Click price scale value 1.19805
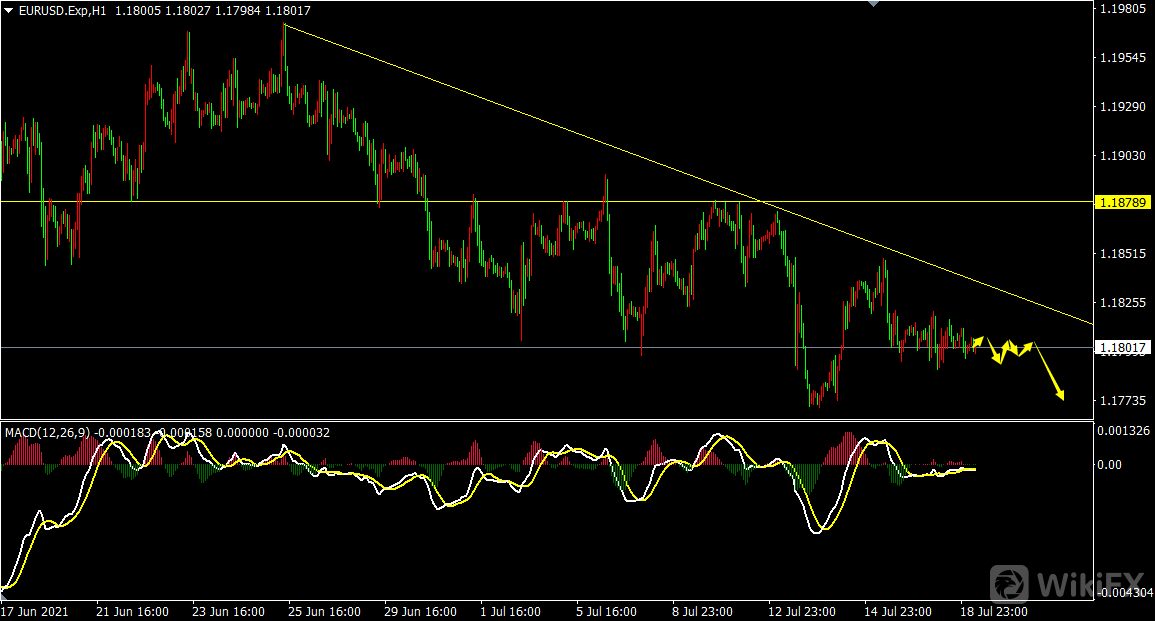Screen dimensions: 1155x621 tap(1123, 9)
